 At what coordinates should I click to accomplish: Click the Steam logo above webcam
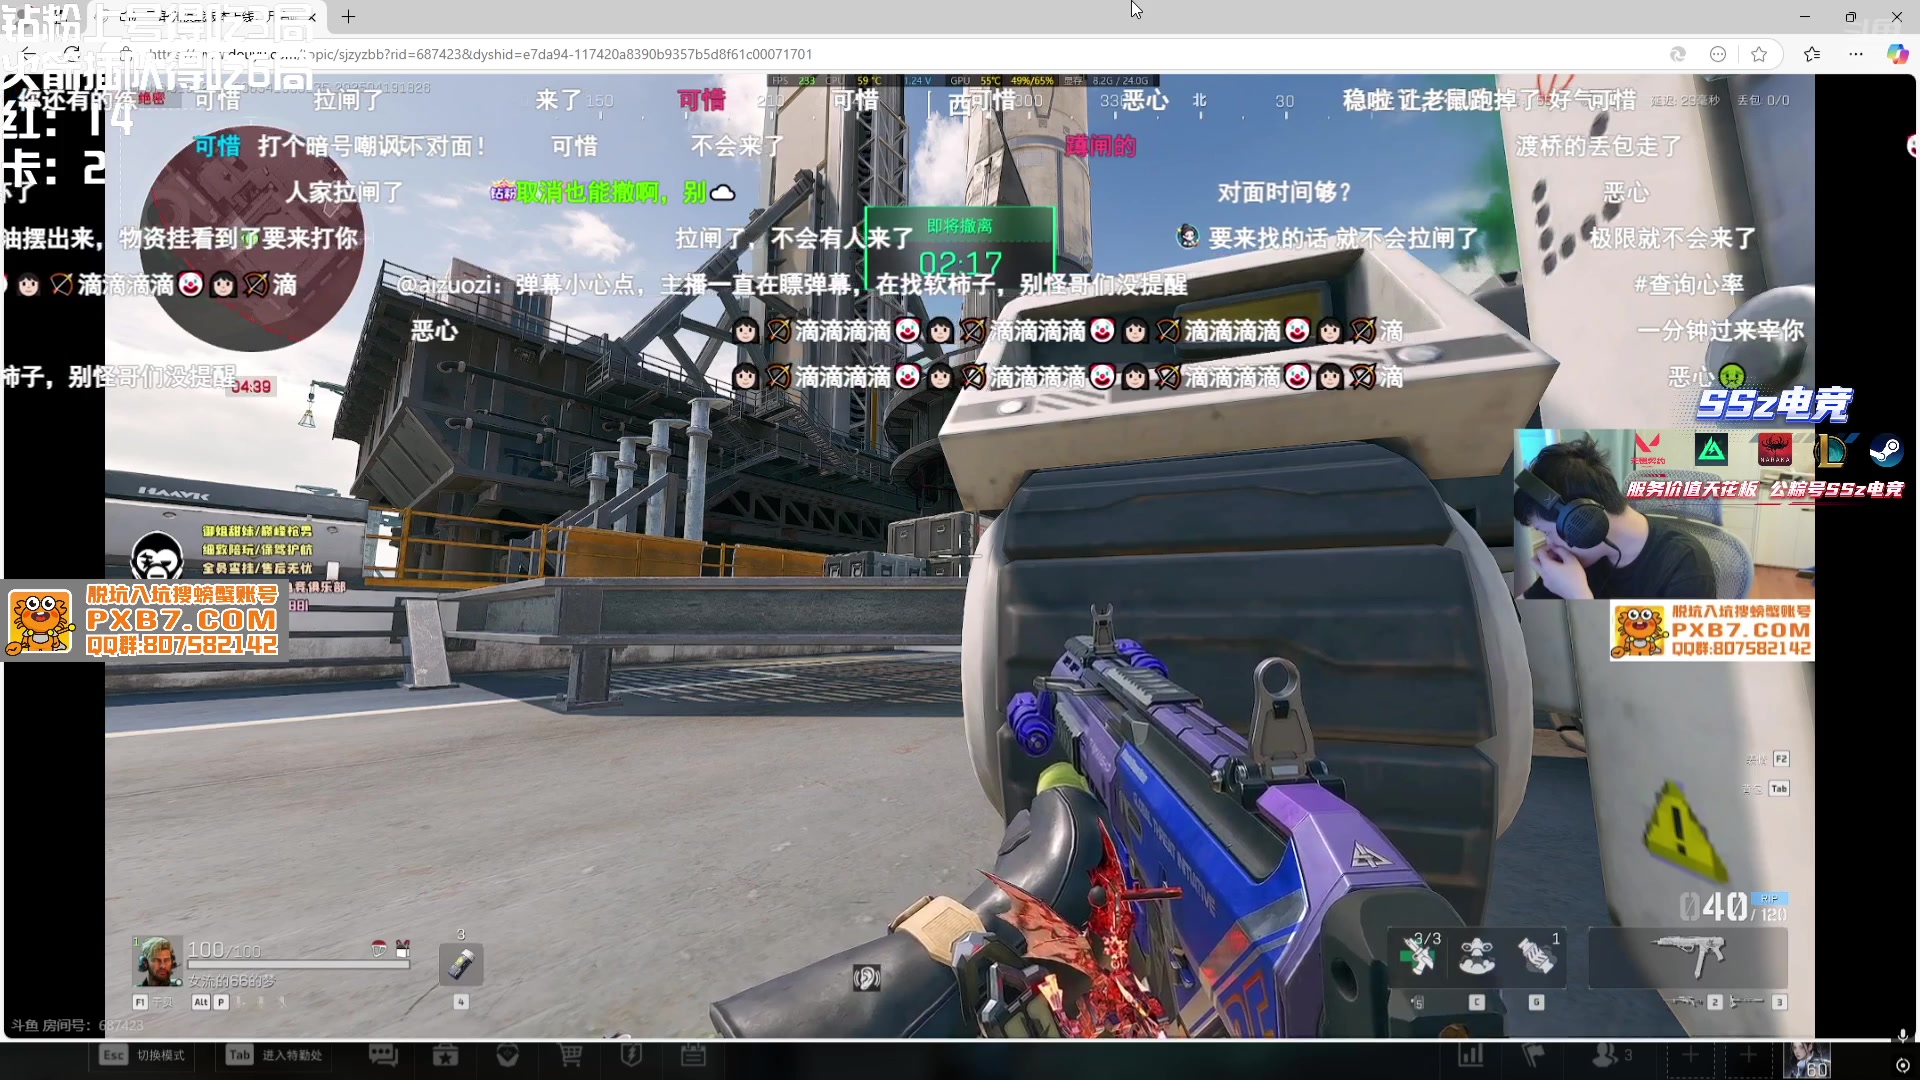coord(1886,451)
